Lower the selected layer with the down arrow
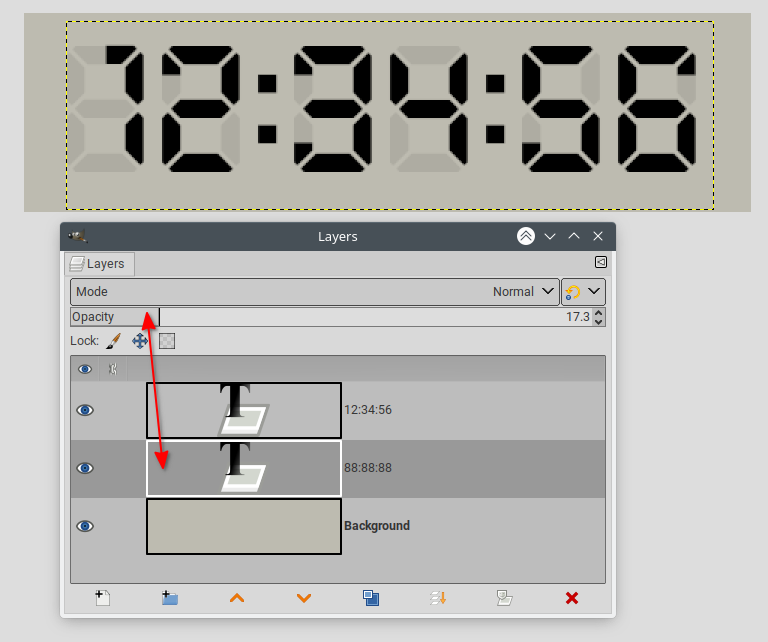 pyautogui.click(x=304, y=598)
